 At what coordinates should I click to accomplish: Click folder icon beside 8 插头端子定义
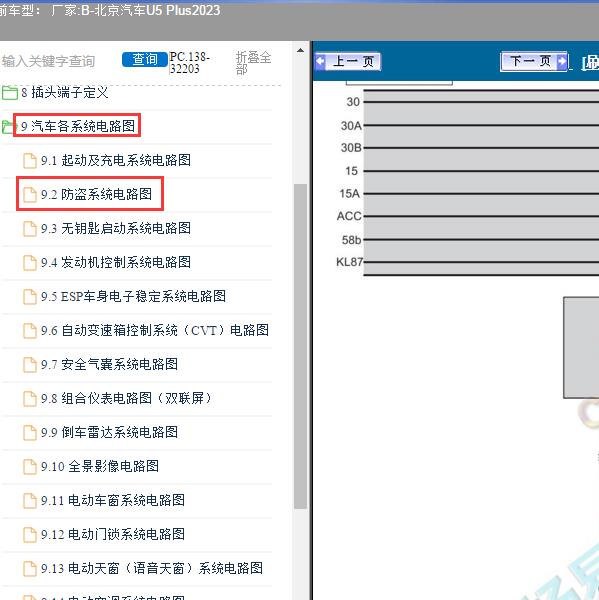point(10,93)
